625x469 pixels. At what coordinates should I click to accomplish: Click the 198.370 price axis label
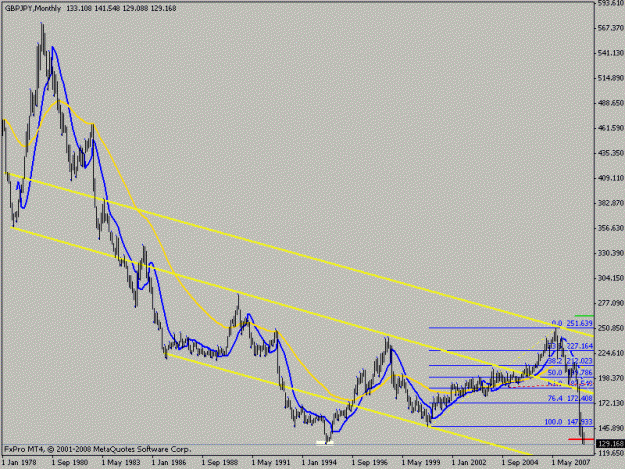611,378
